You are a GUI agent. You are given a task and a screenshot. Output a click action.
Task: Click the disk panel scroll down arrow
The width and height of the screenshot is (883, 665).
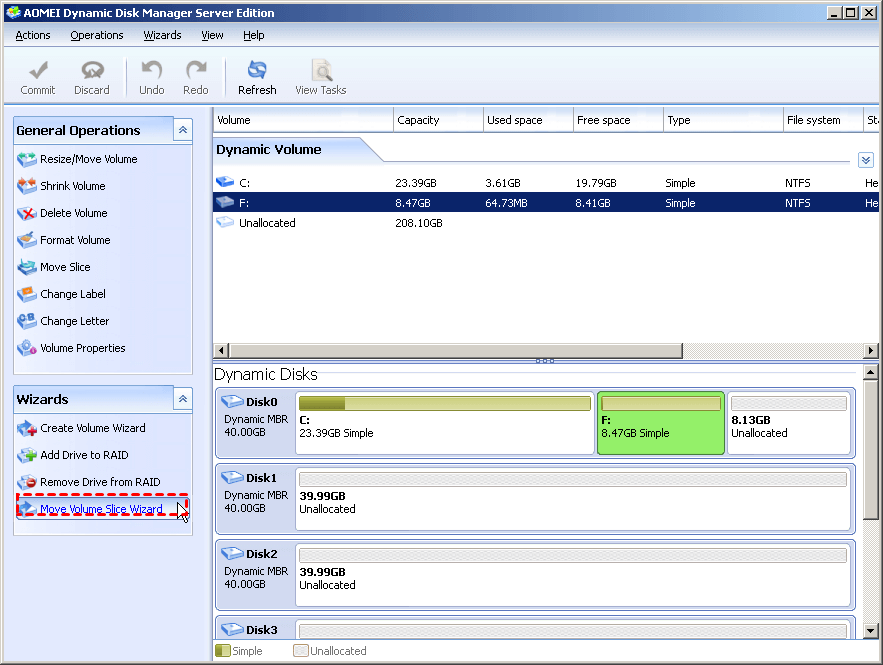[x=871, y=631]
